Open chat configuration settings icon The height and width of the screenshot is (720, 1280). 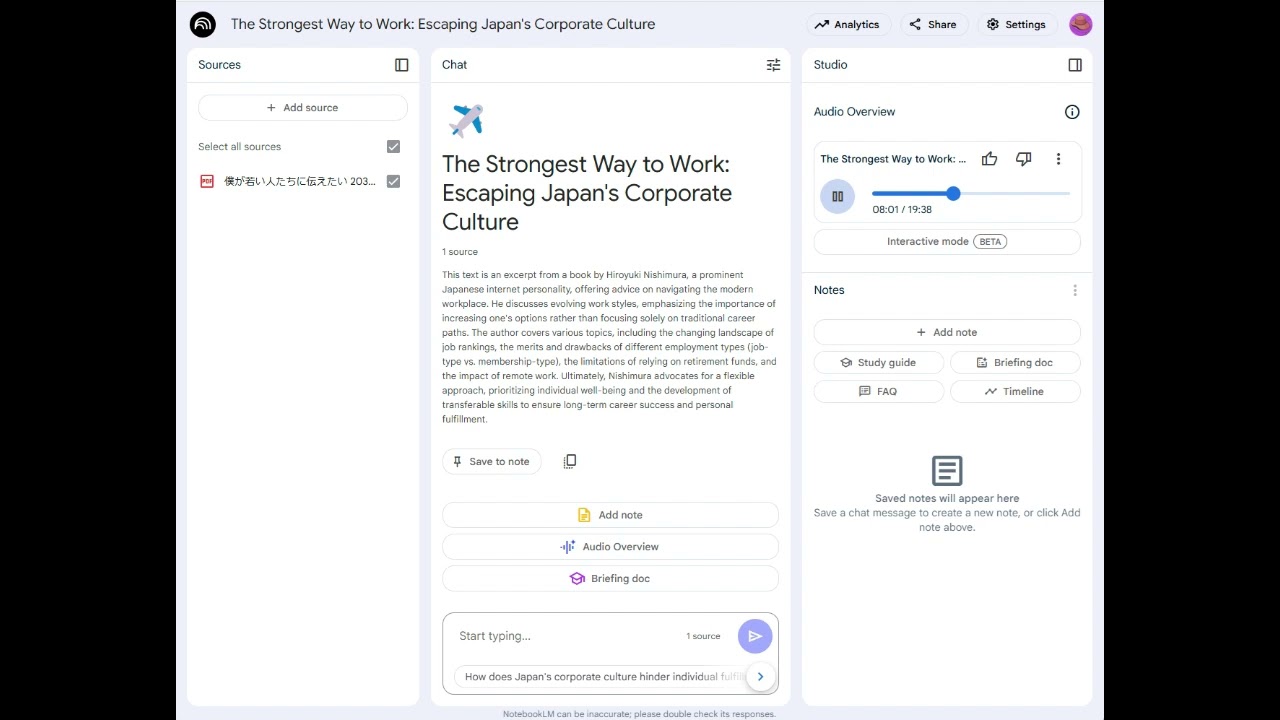773,65
